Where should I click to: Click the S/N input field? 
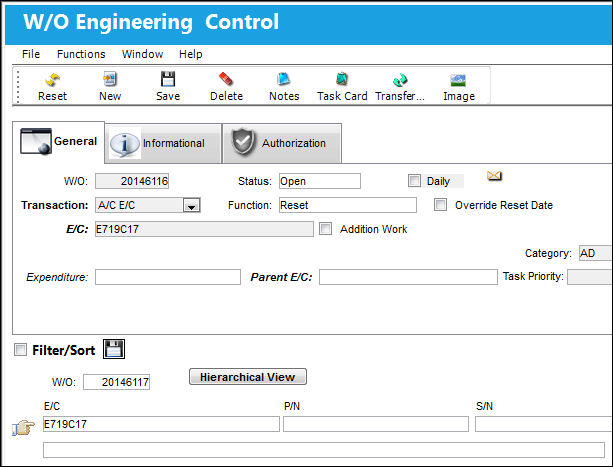[x=544, y=424]
